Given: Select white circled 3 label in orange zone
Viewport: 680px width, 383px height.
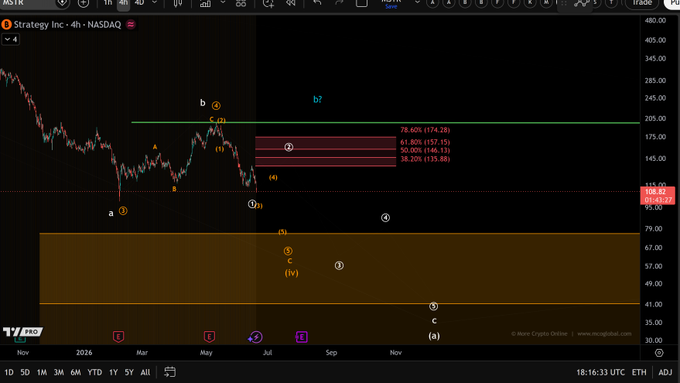Looking at the screenshot, I should (339, 265).
